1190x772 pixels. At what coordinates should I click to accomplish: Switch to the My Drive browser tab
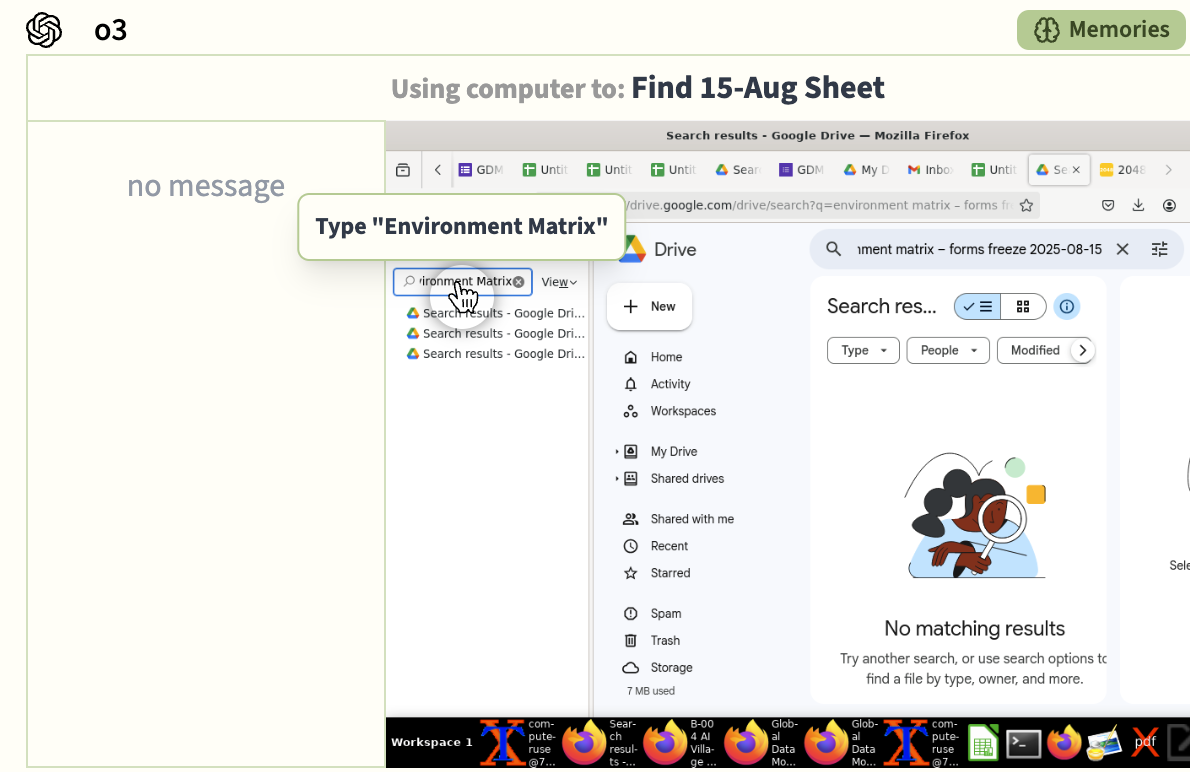[x=867, y=170]
